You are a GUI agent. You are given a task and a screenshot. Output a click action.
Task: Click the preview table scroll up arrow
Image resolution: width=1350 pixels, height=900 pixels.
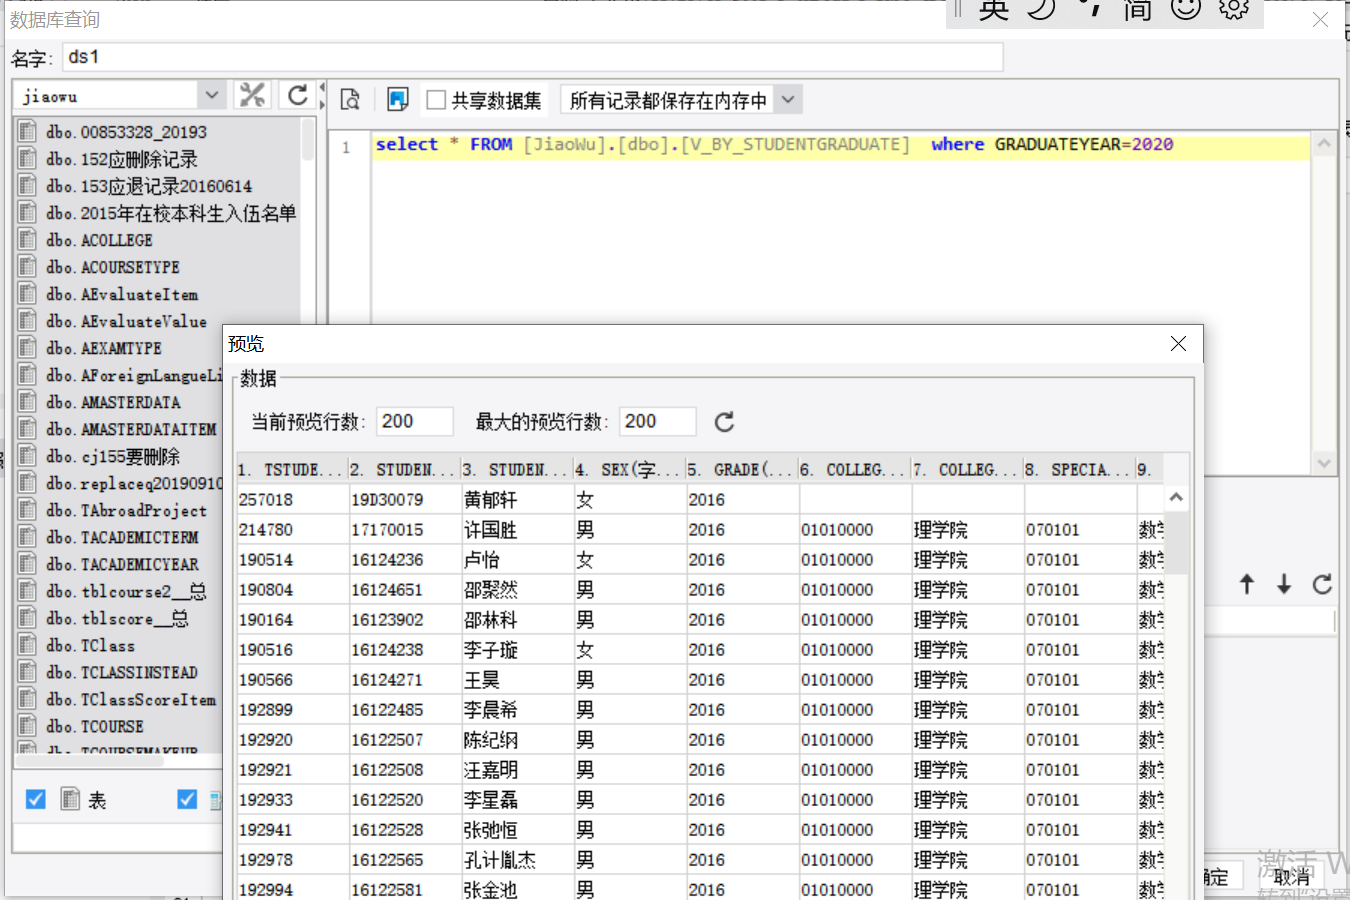click(1176, 497)
